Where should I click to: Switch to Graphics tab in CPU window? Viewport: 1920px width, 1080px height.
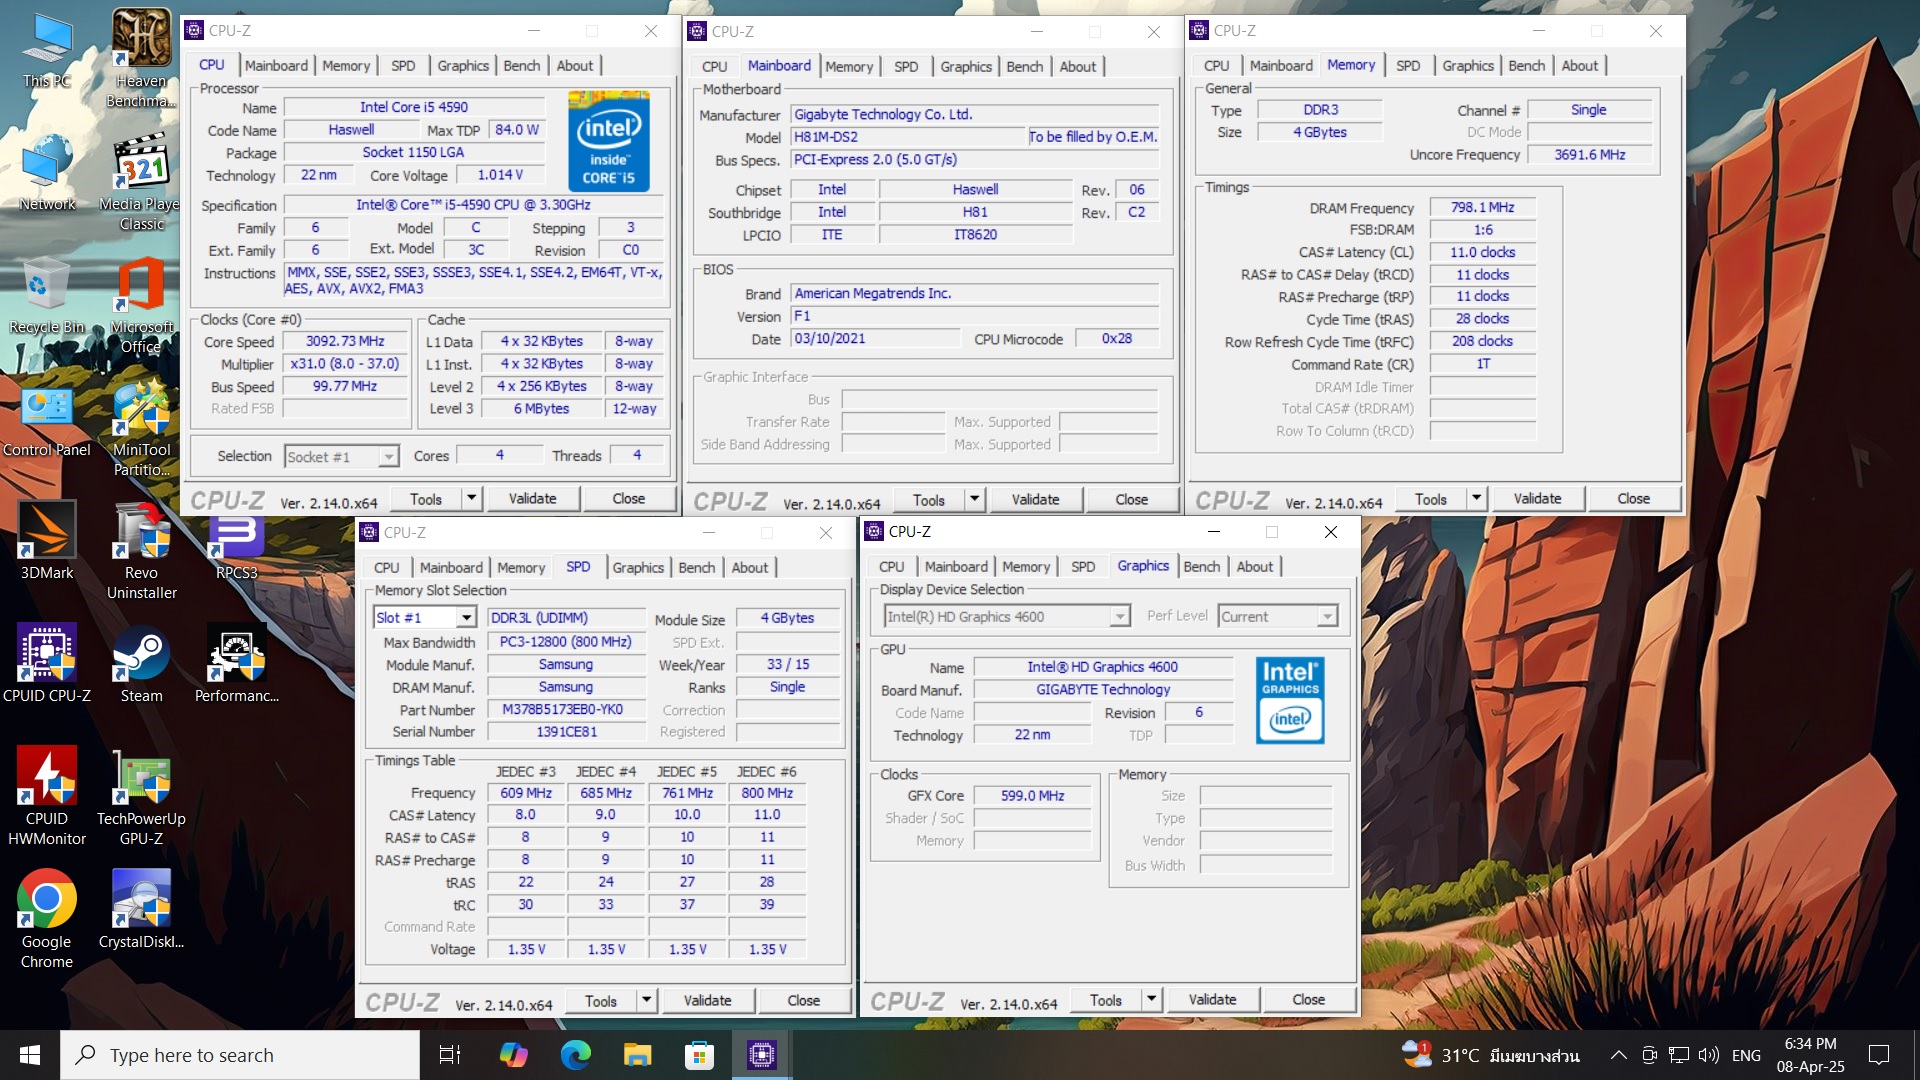tap(463, 66)
